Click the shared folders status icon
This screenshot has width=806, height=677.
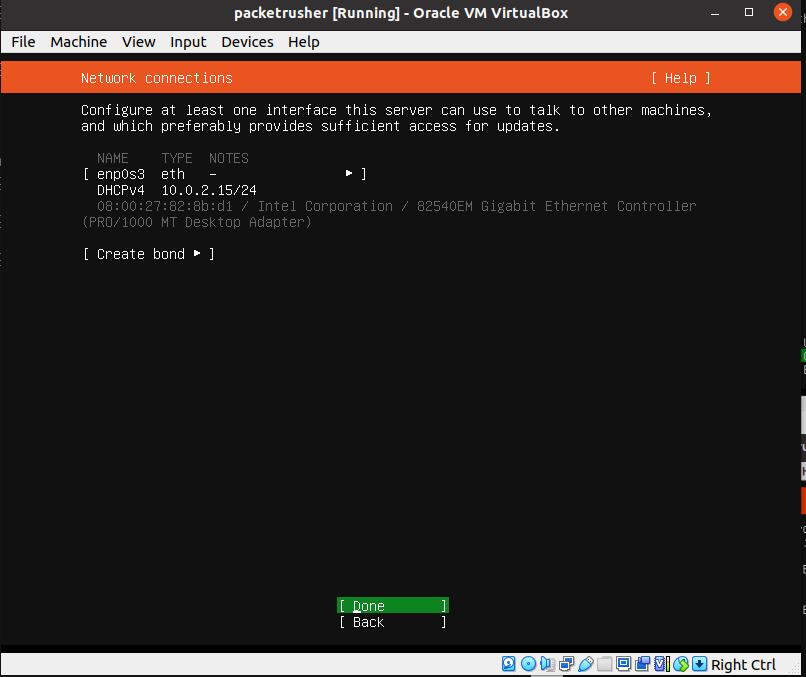coord(604,664)
